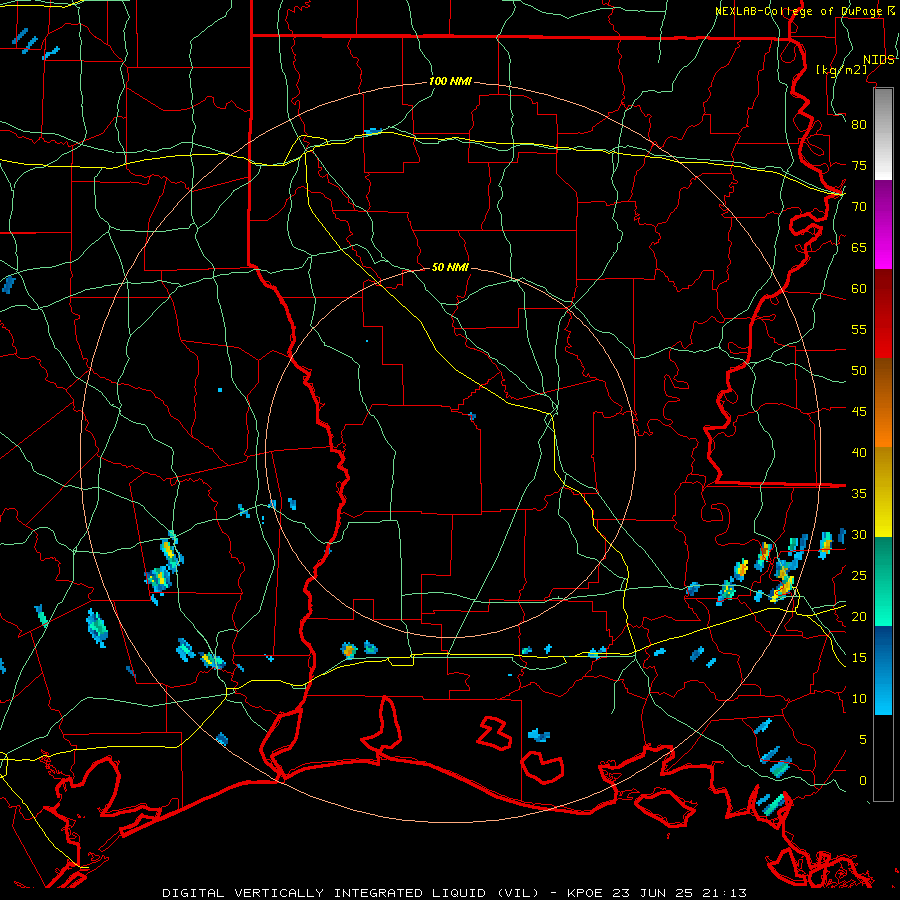Viewport: 900px width, 900px height.
Task: Click the scale value 55
Action: (x=859, y=329)
